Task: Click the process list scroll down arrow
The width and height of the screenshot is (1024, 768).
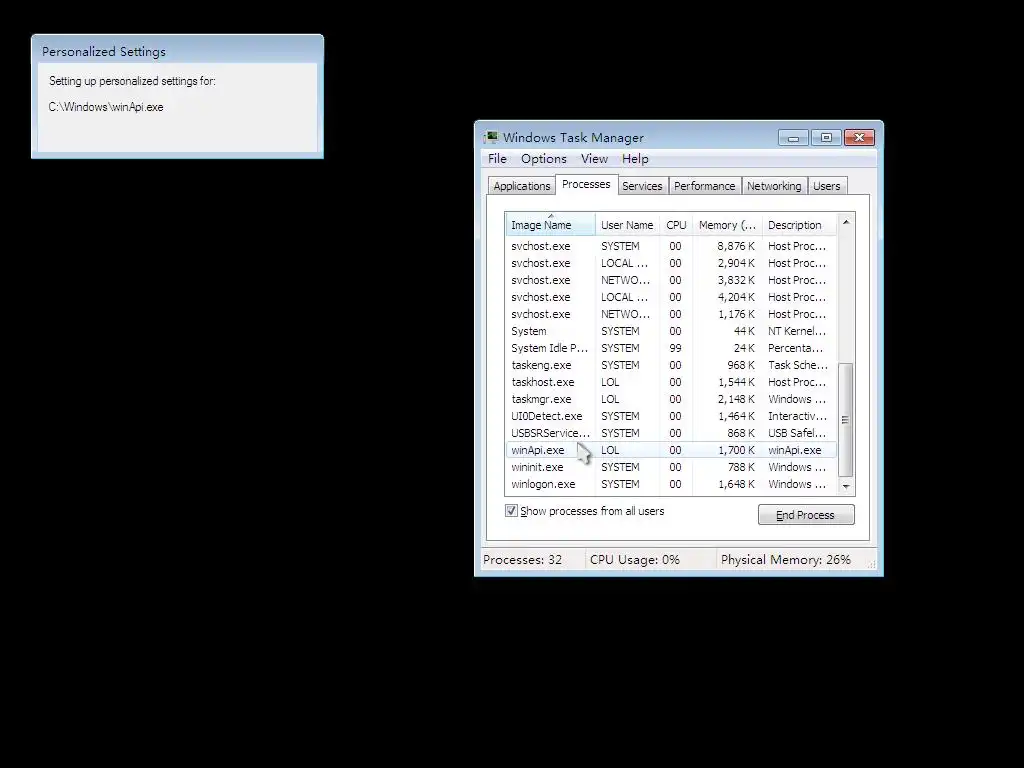Action: pyautogui.click(x=846, y=487)
